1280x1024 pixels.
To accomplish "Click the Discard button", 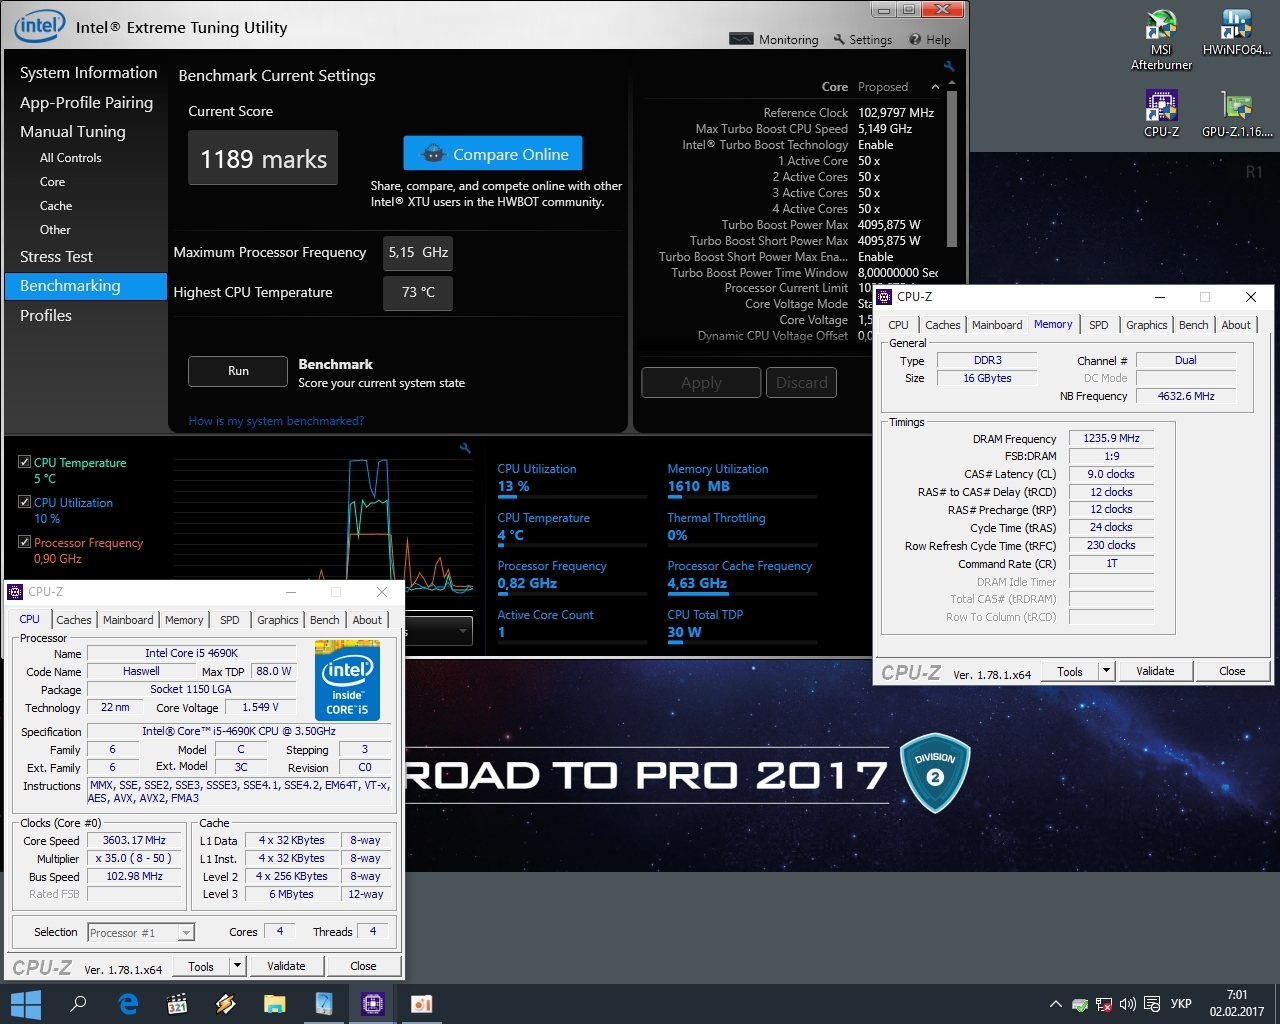I will (801, 382).
